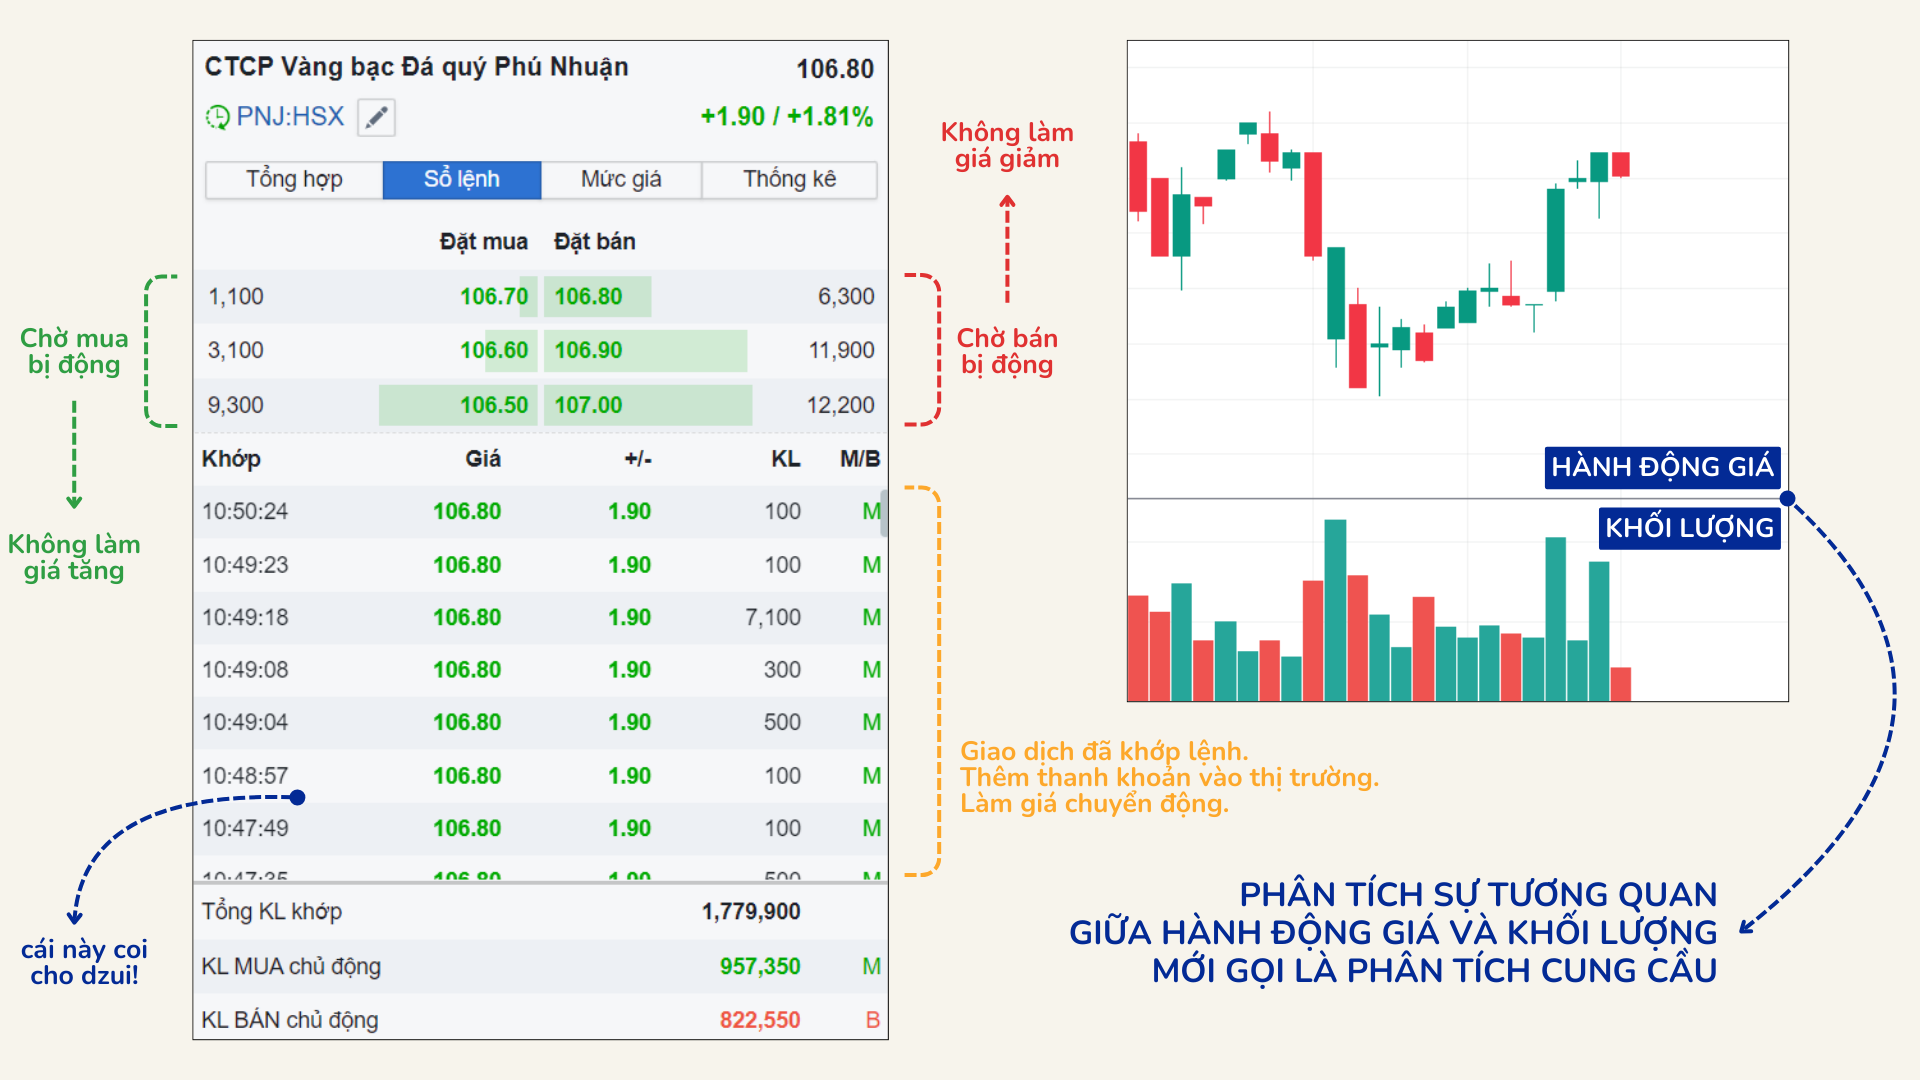This screenshot has width=1920, height=1080.
Task: Click the clock icon before PNJ:HSX
Action: [x=217, y=118]
